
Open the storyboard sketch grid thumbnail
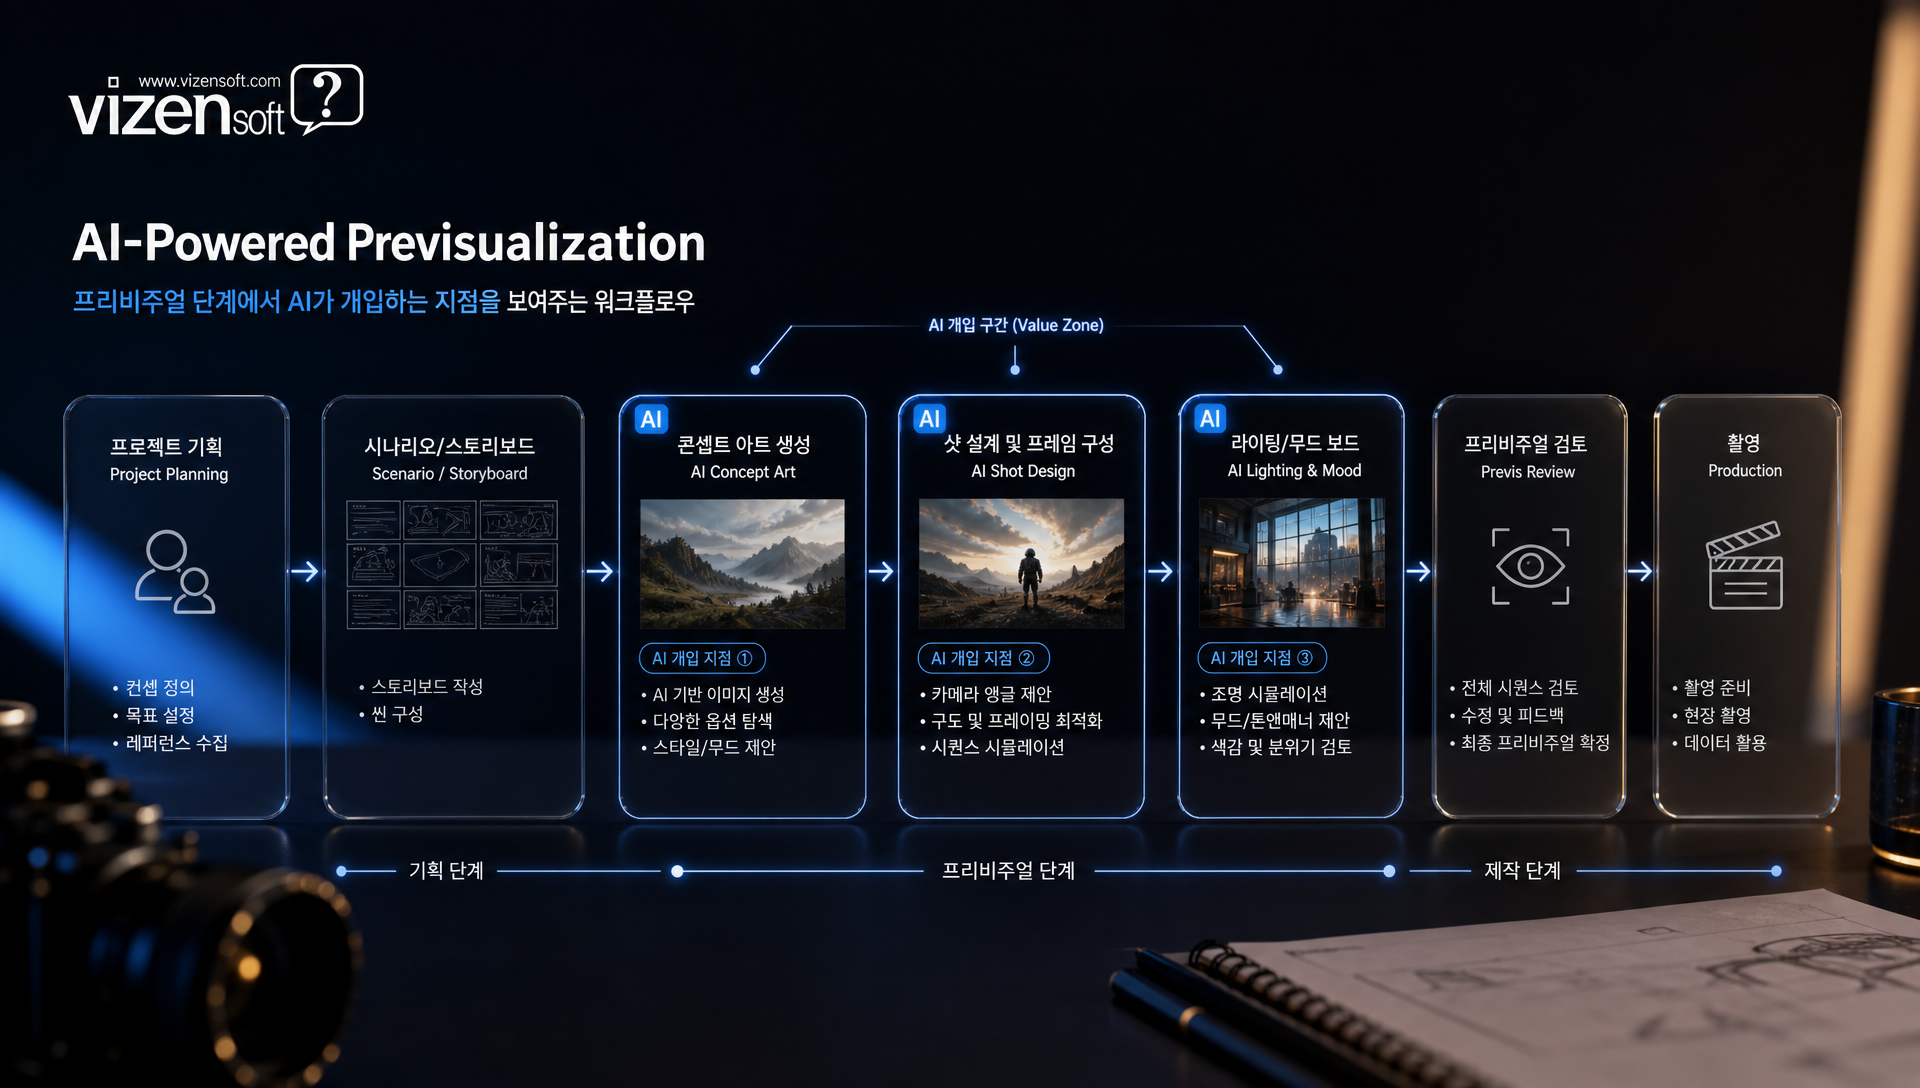click(452, 564)
